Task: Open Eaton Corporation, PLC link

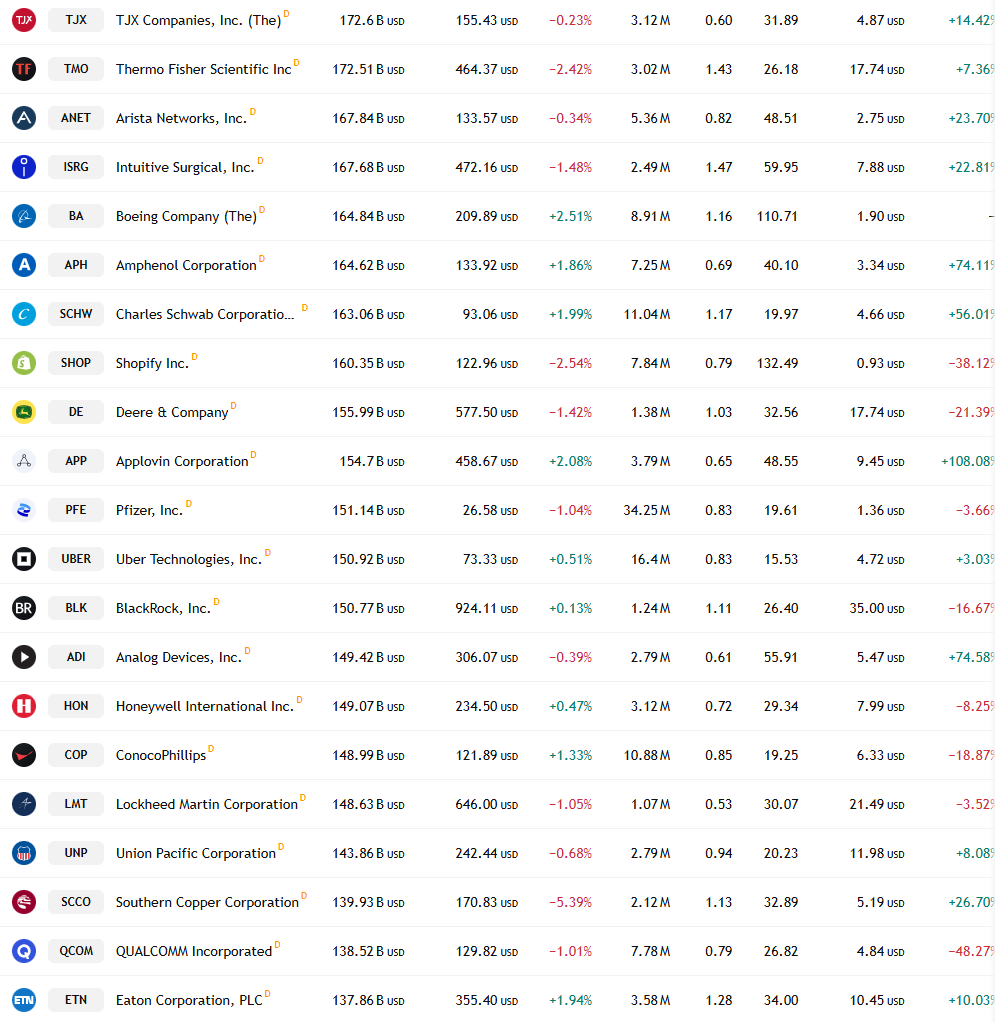Action: coord(189,1000)
